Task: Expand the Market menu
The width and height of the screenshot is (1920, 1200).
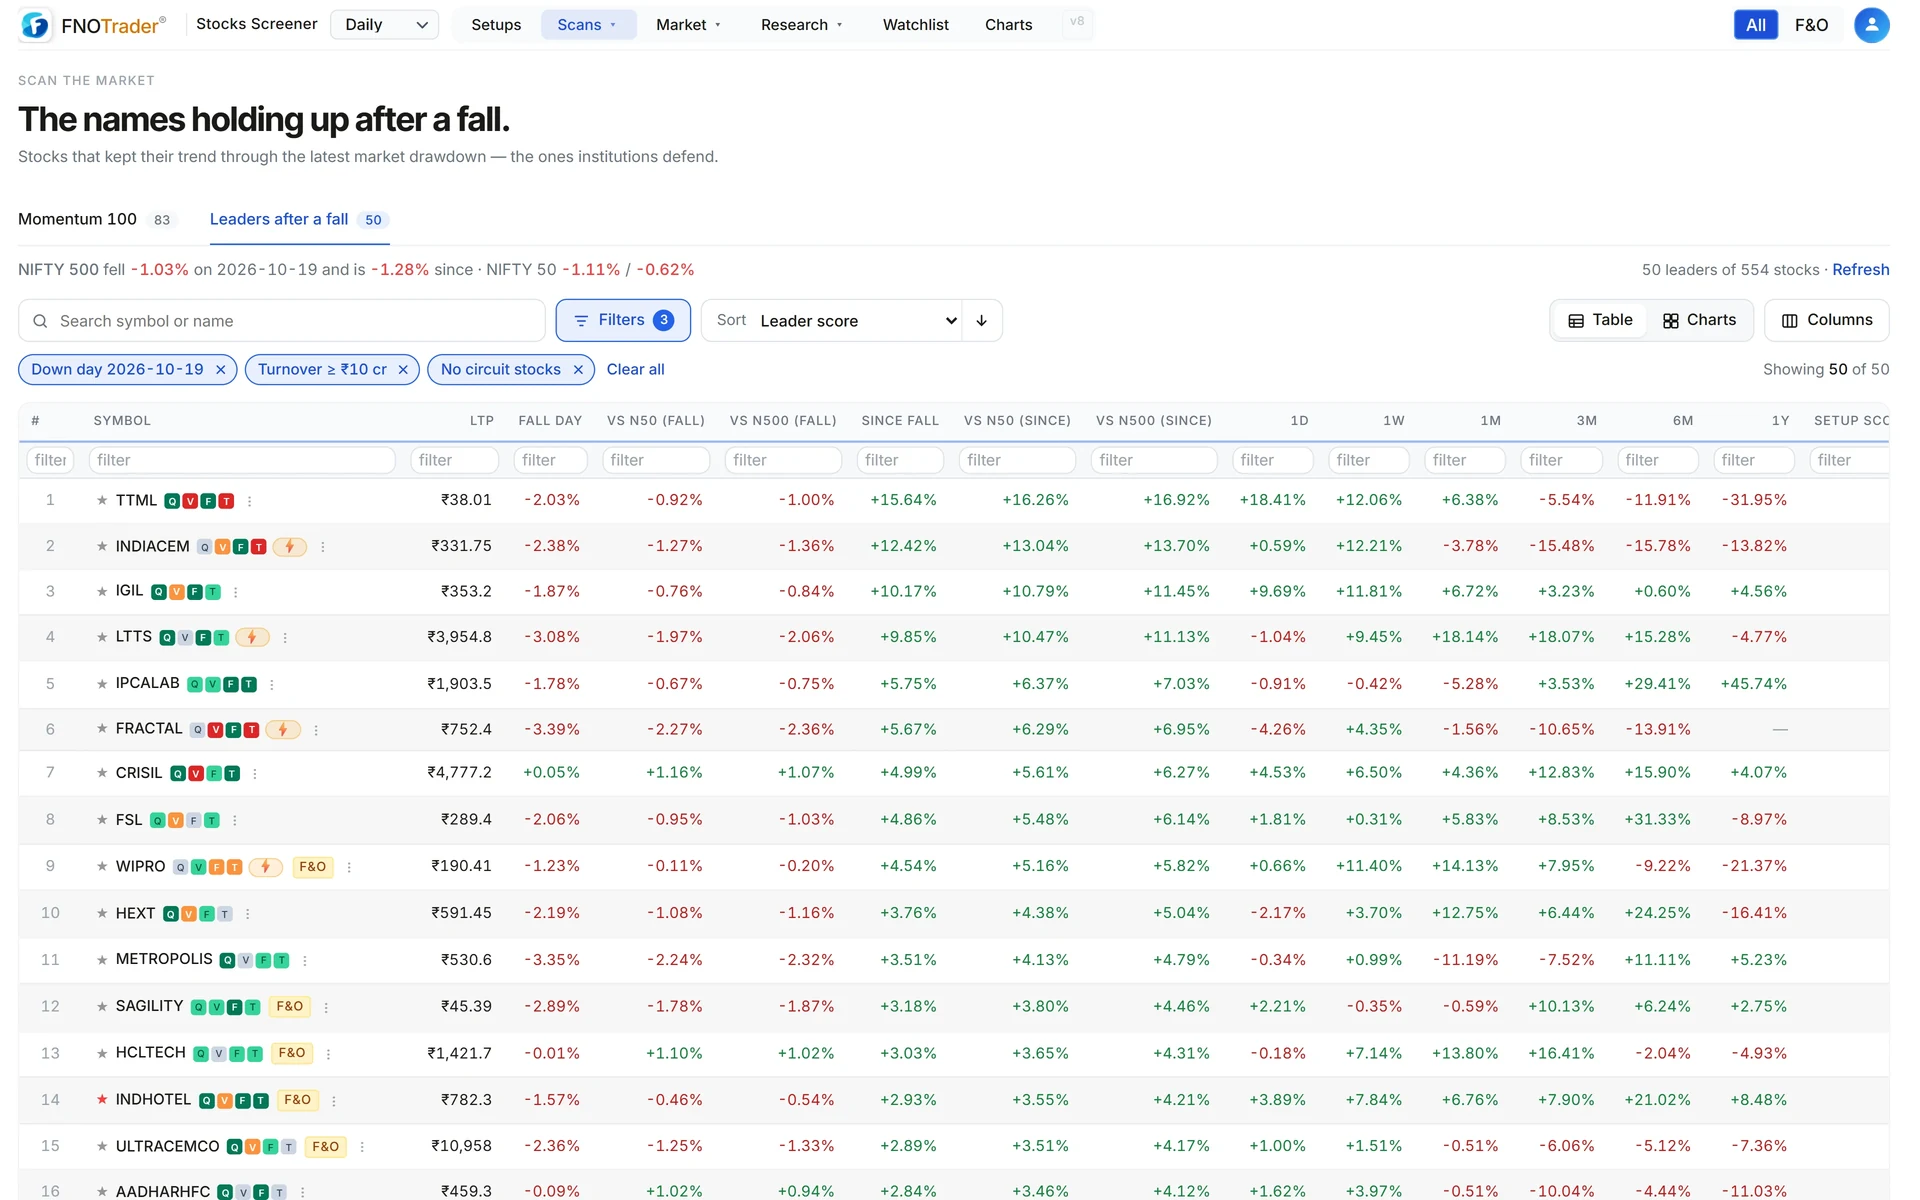Action: coord(688,25)
